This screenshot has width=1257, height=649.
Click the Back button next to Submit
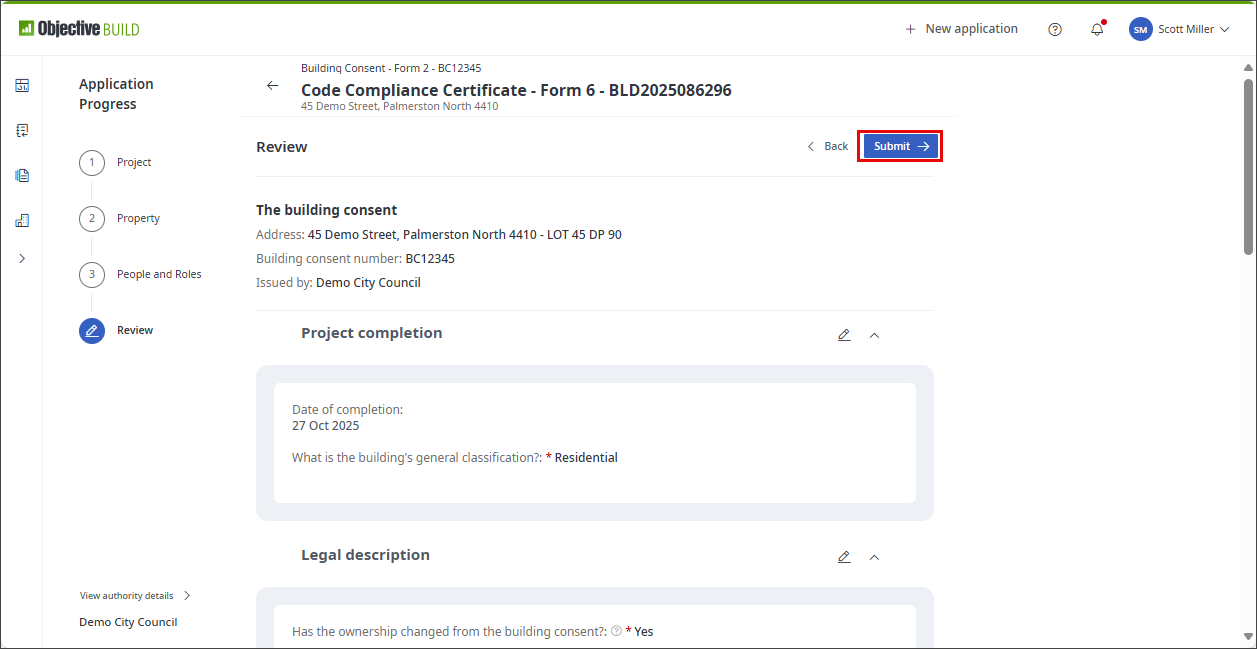pos(828,146)
